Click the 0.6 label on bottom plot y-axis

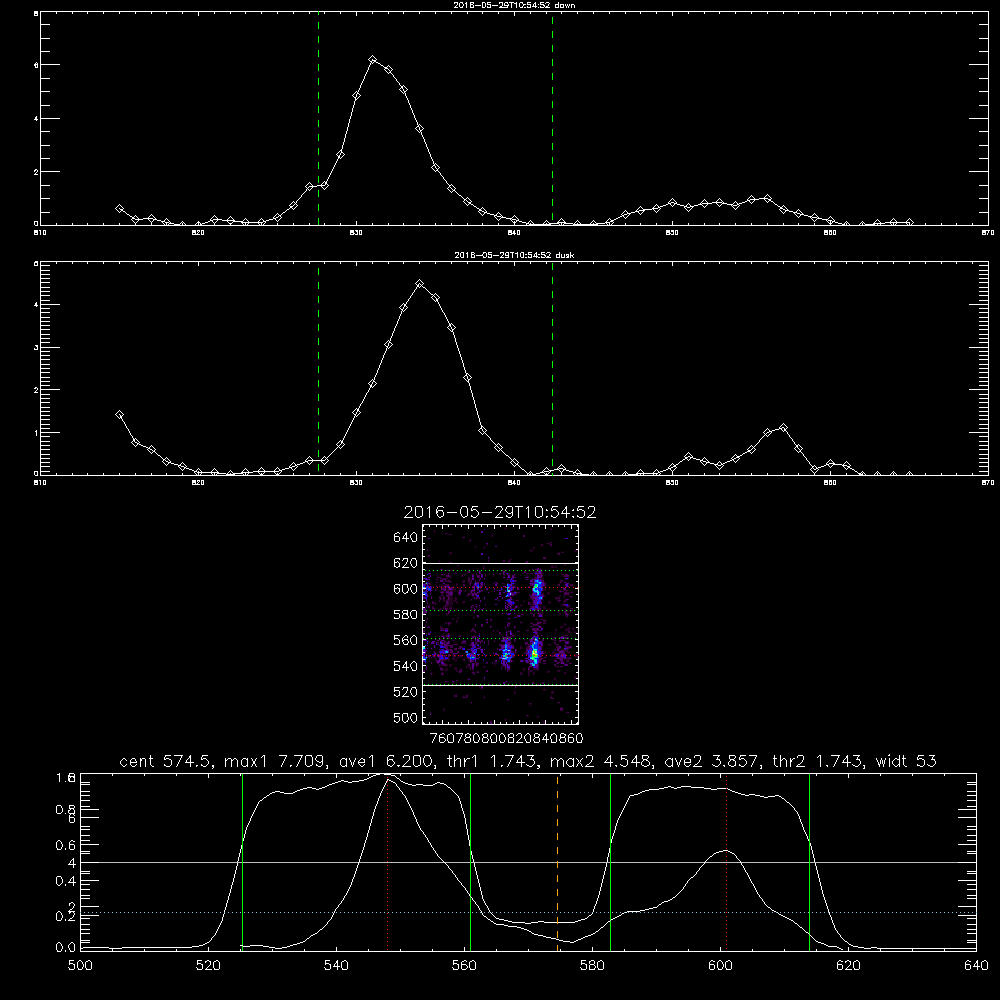coord(66,846)
